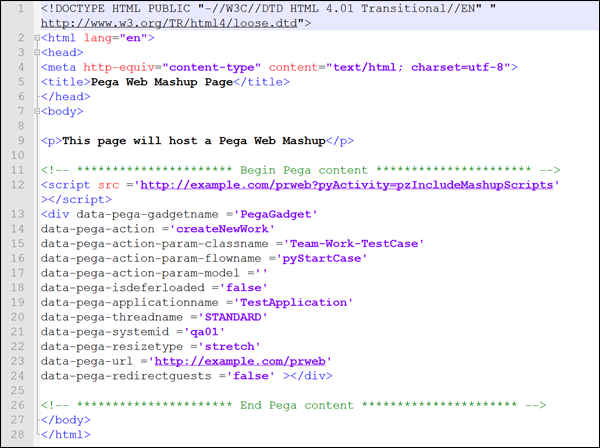Screen dimensions: 600x448
Task: Collapse the html tag fold marker
Action: tap(37, 38)
